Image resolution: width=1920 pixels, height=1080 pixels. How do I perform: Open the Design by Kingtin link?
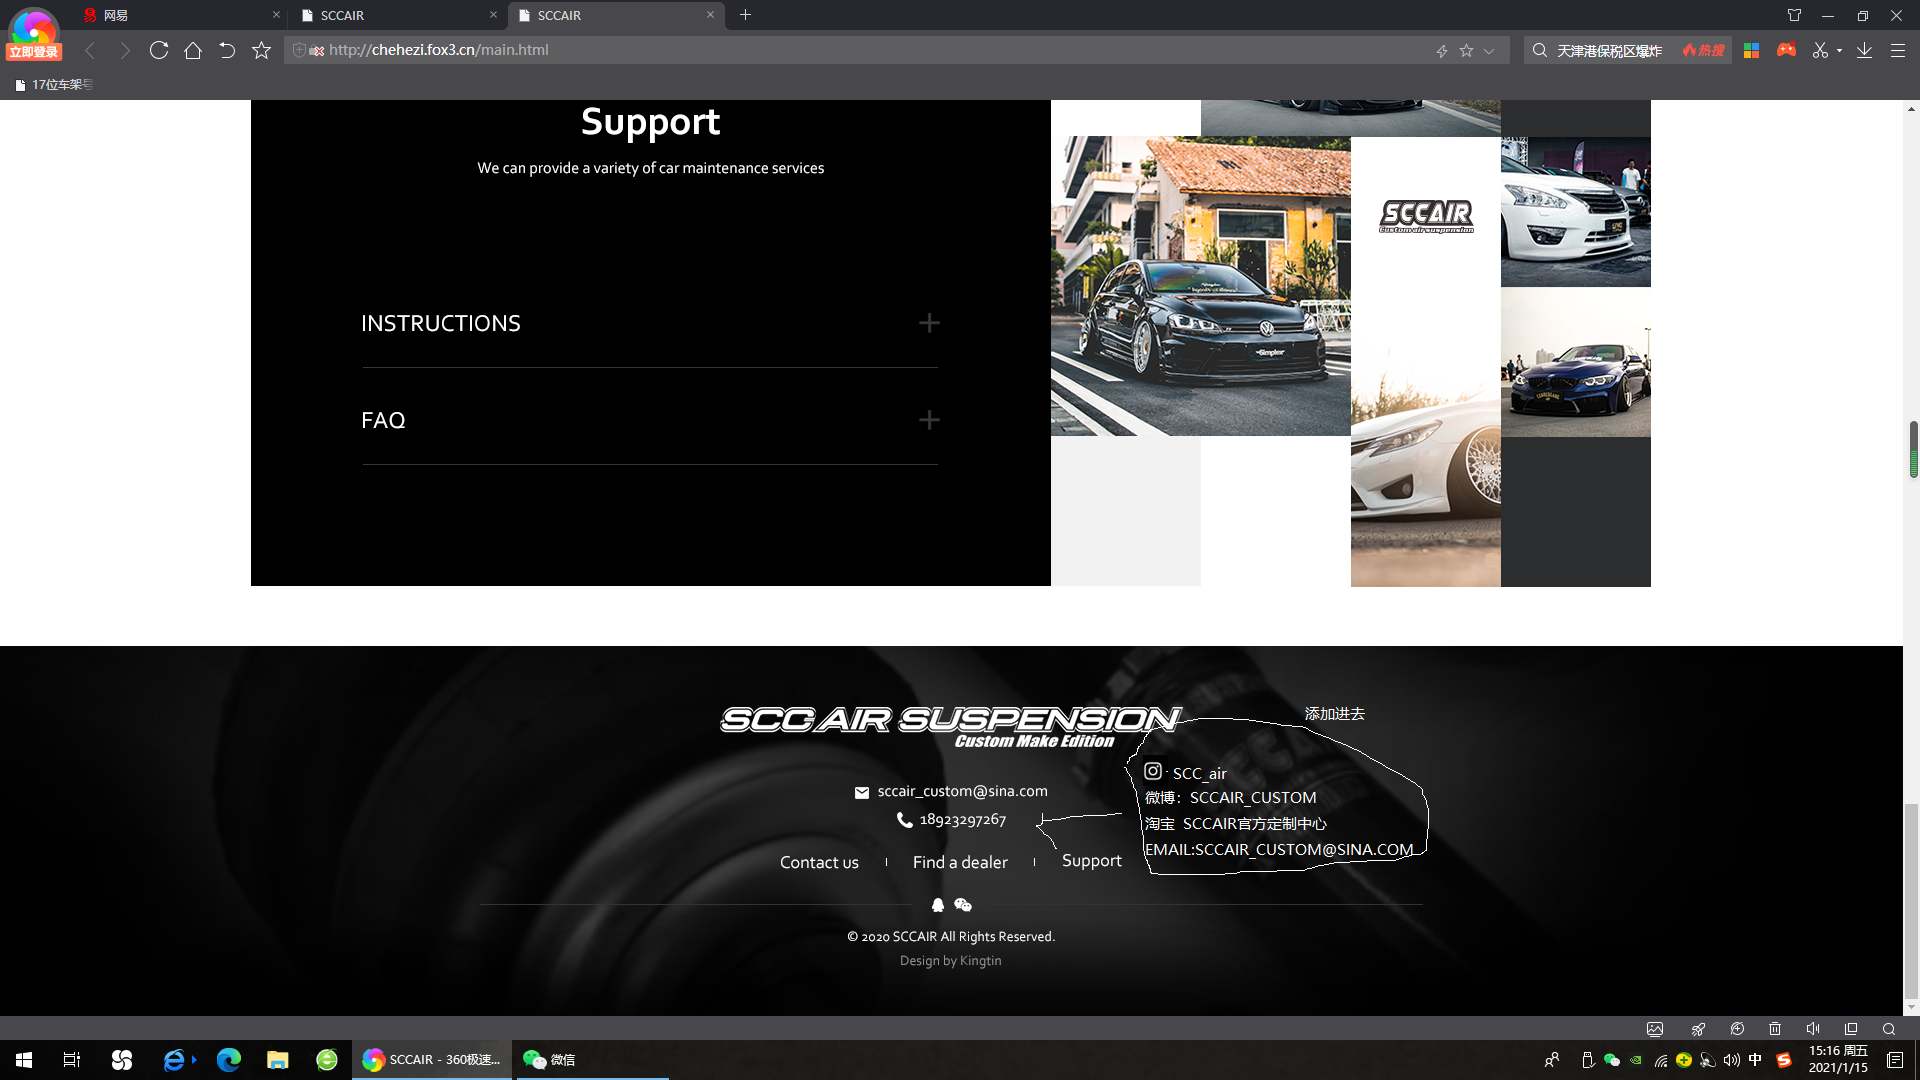pyautogui.click(x=950, y=961)
